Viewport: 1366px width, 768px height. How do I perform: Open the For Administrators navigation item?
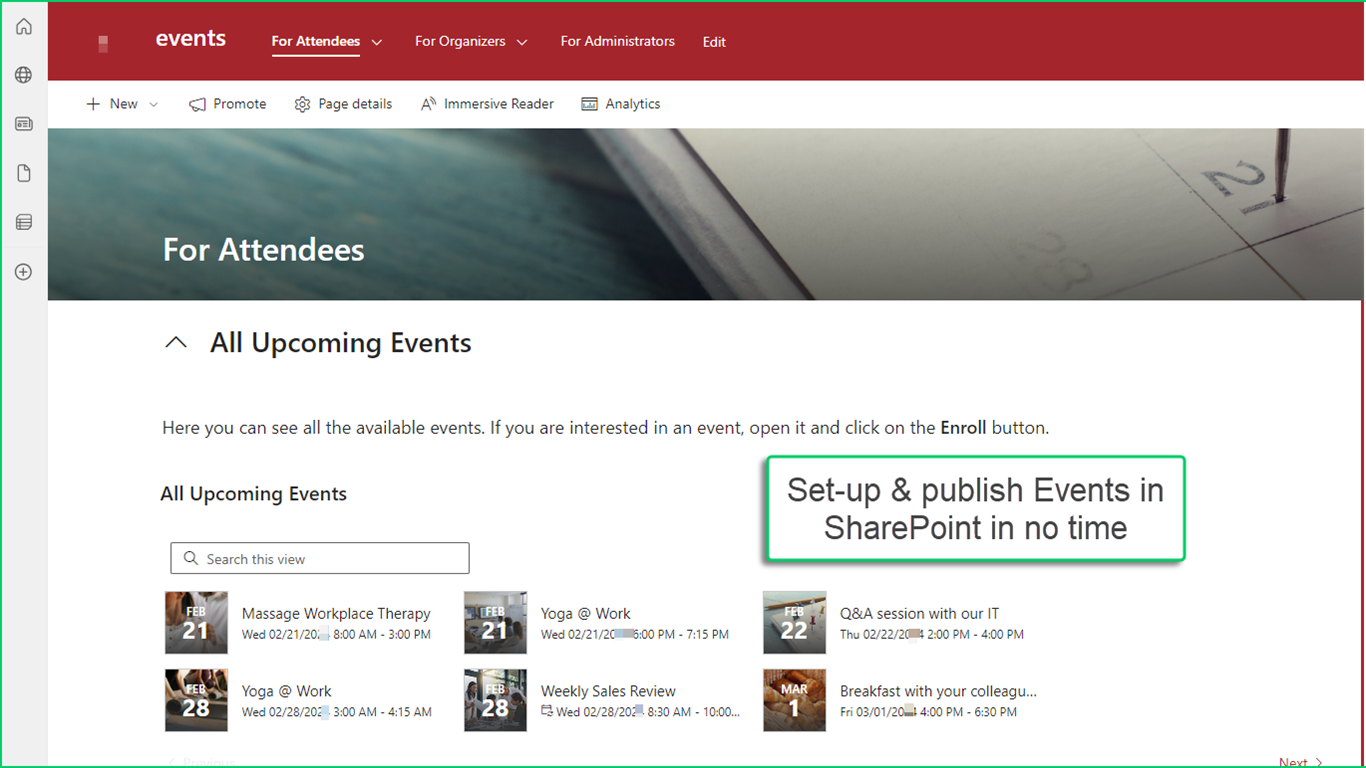pyautogui.click(x=618, y=41)
